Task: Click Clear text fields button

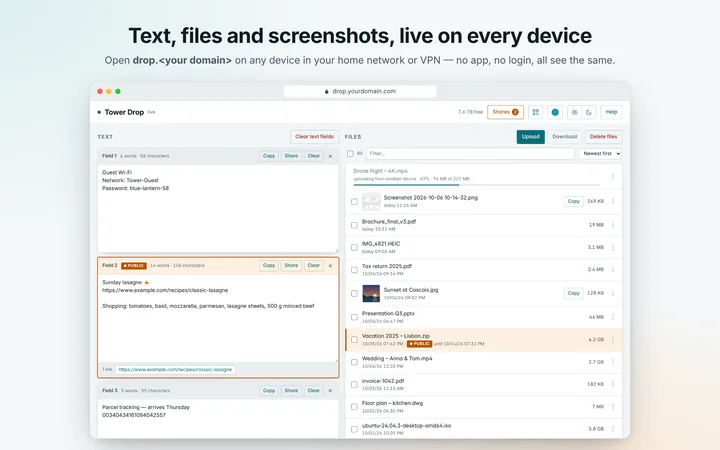Action: pos(315,137)
